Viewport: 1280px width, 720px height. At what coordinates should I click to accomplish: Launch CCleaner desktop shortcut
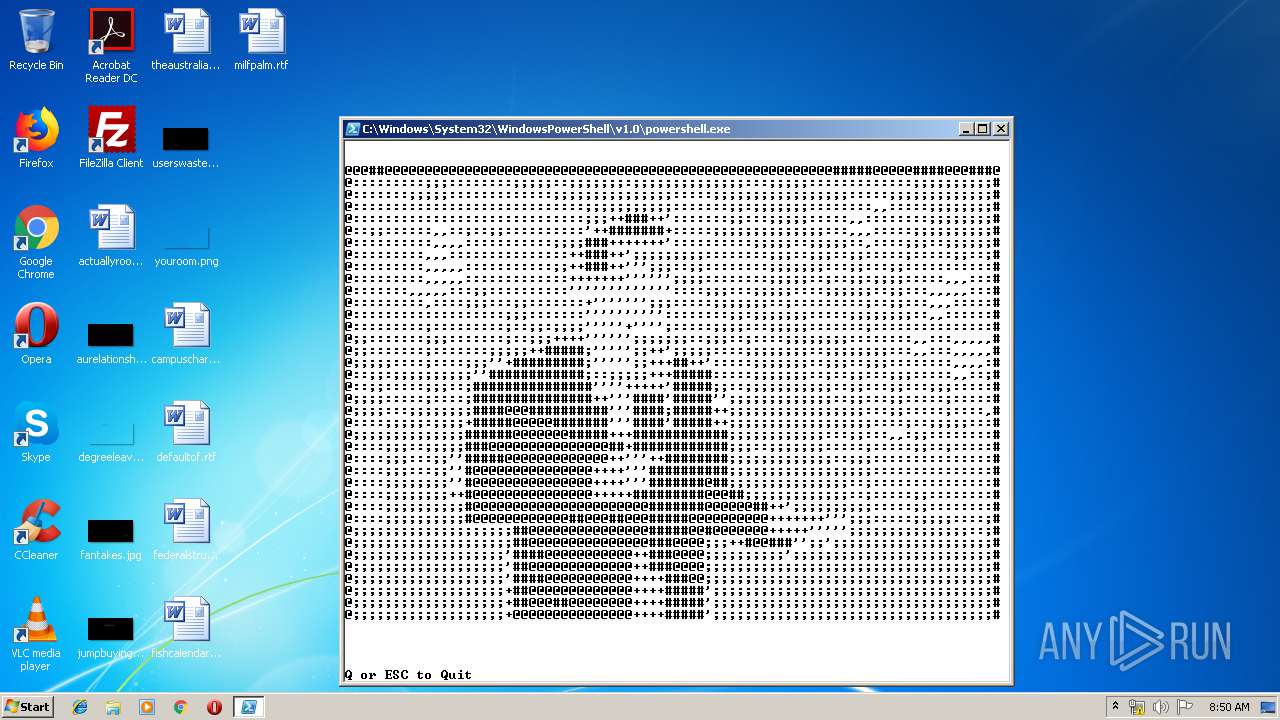pyautogui.click(x=36, y=530)
